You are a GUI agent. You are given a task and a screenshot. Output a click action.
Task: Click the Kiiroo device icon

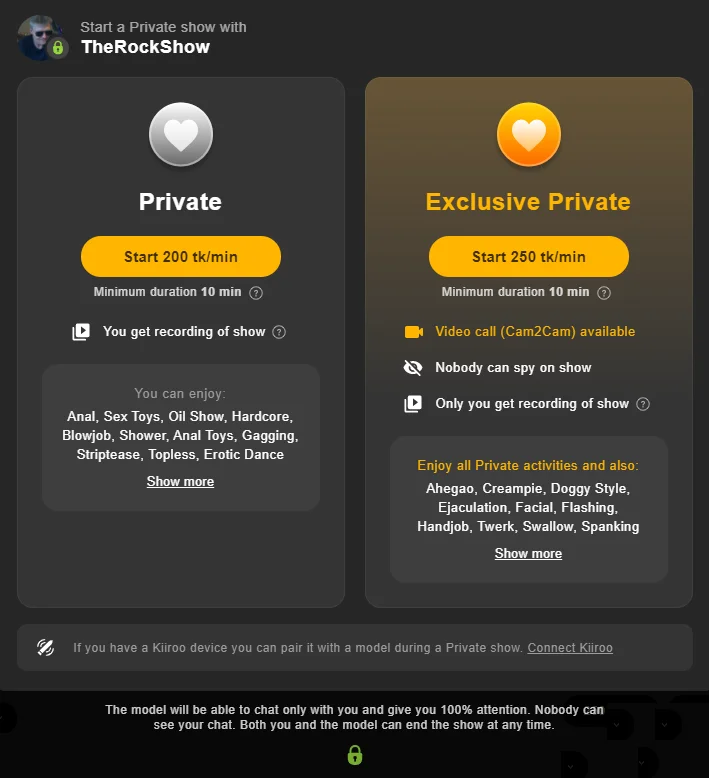(x=46, y=648)
